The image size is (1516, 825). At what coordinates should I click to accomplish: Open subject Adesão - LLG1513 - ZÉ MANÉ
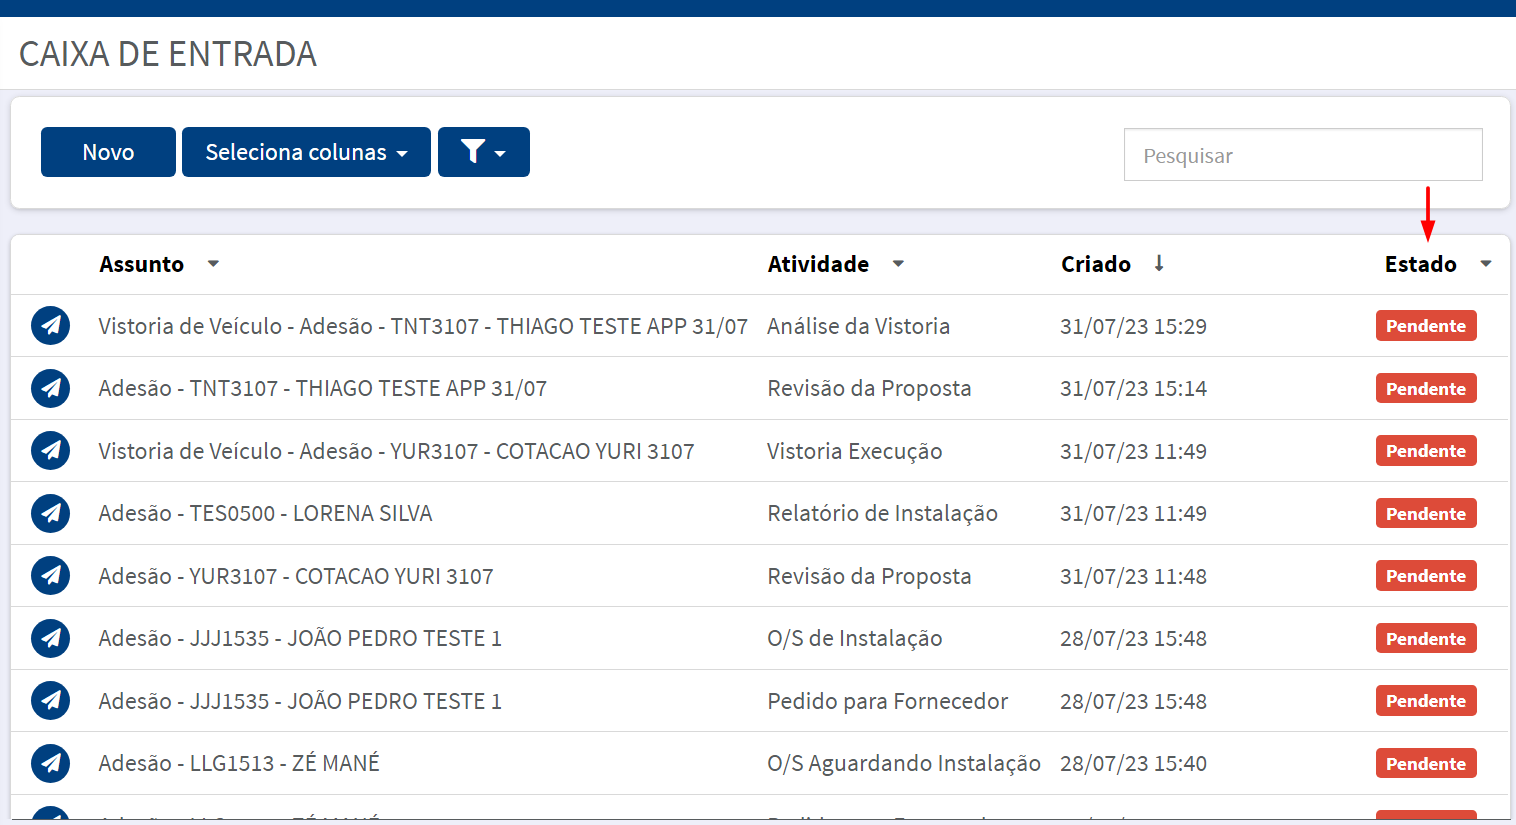[x=239, y=763]
